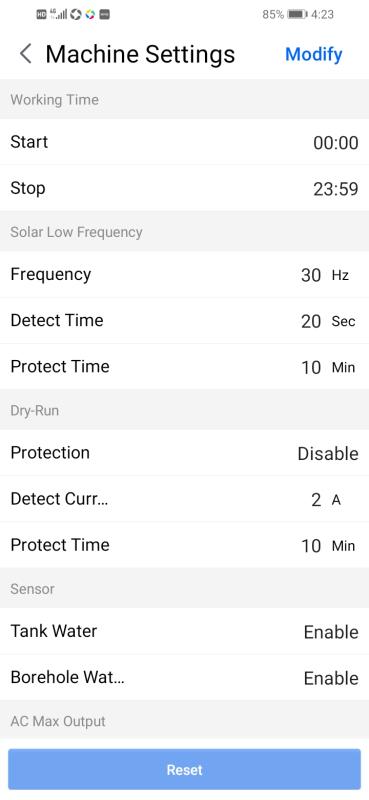Tap the HD indicator icon

42,15
